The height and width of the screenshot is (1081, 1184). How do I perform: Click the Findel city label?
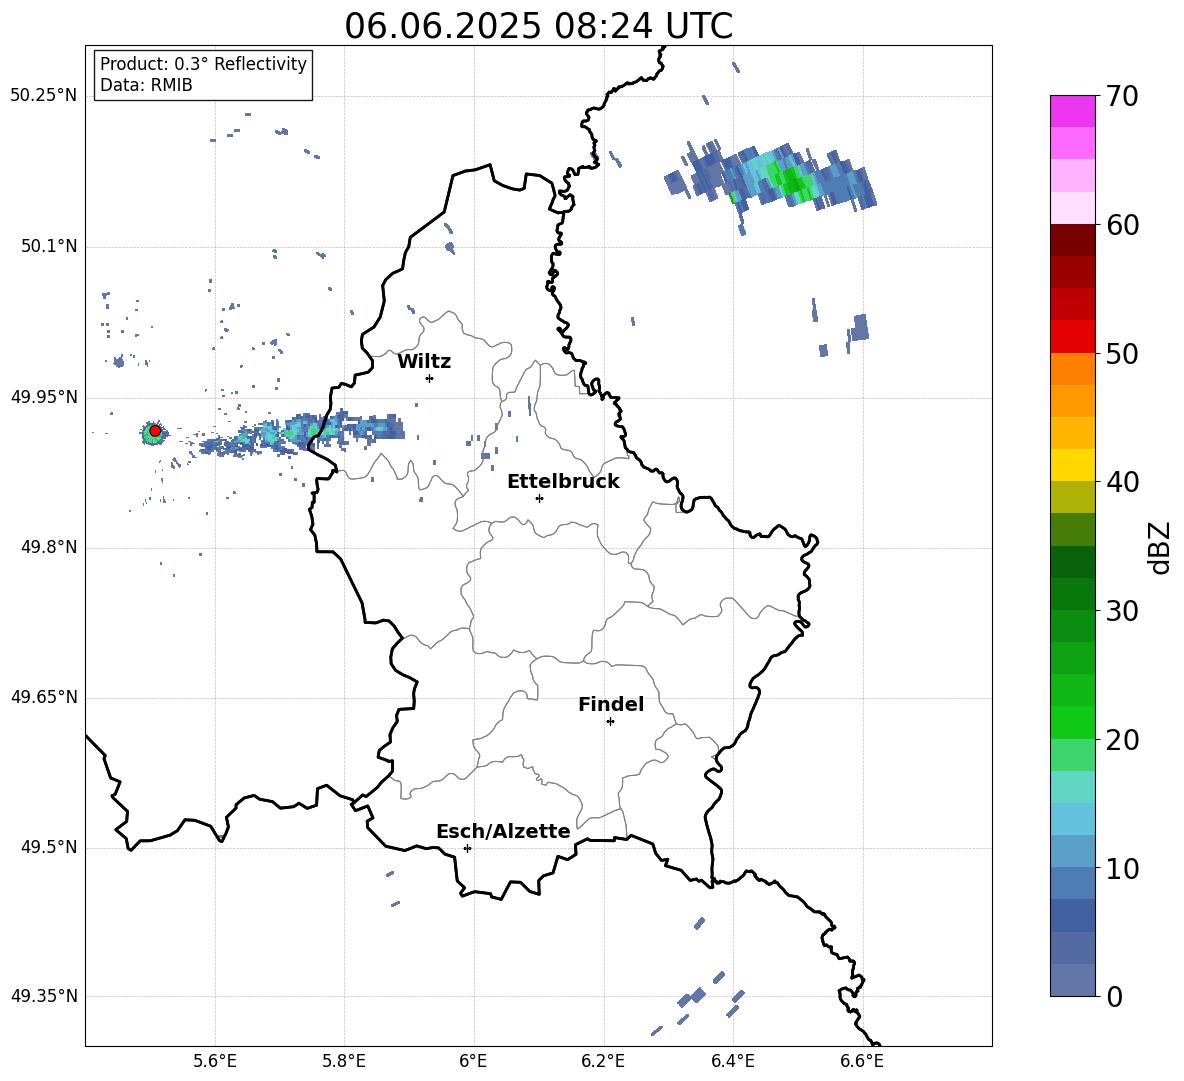(611, 704)
